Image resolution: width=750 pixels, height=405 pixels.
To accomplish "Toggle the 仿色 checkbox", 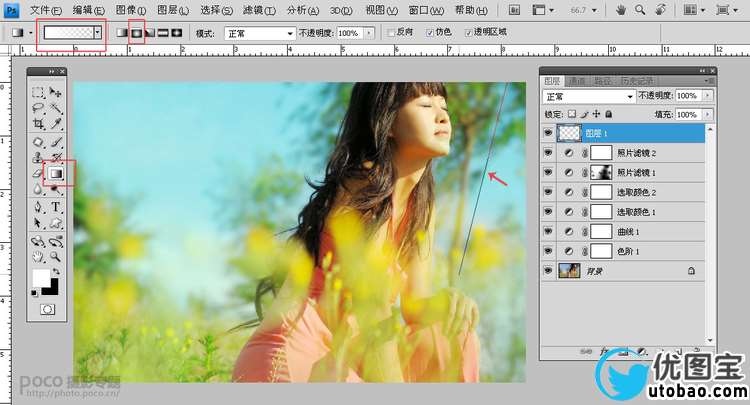I will (x=430, y=33).
